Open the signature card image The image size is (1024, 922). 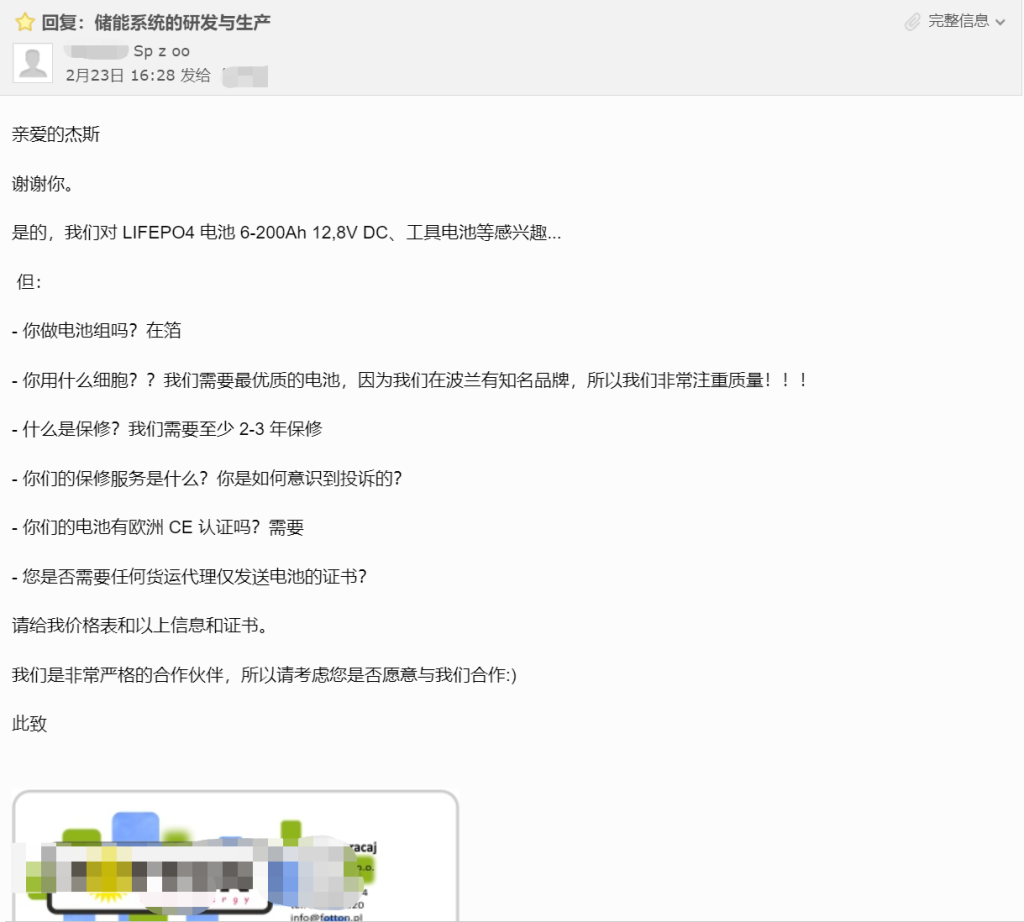[x=235, y=856]
